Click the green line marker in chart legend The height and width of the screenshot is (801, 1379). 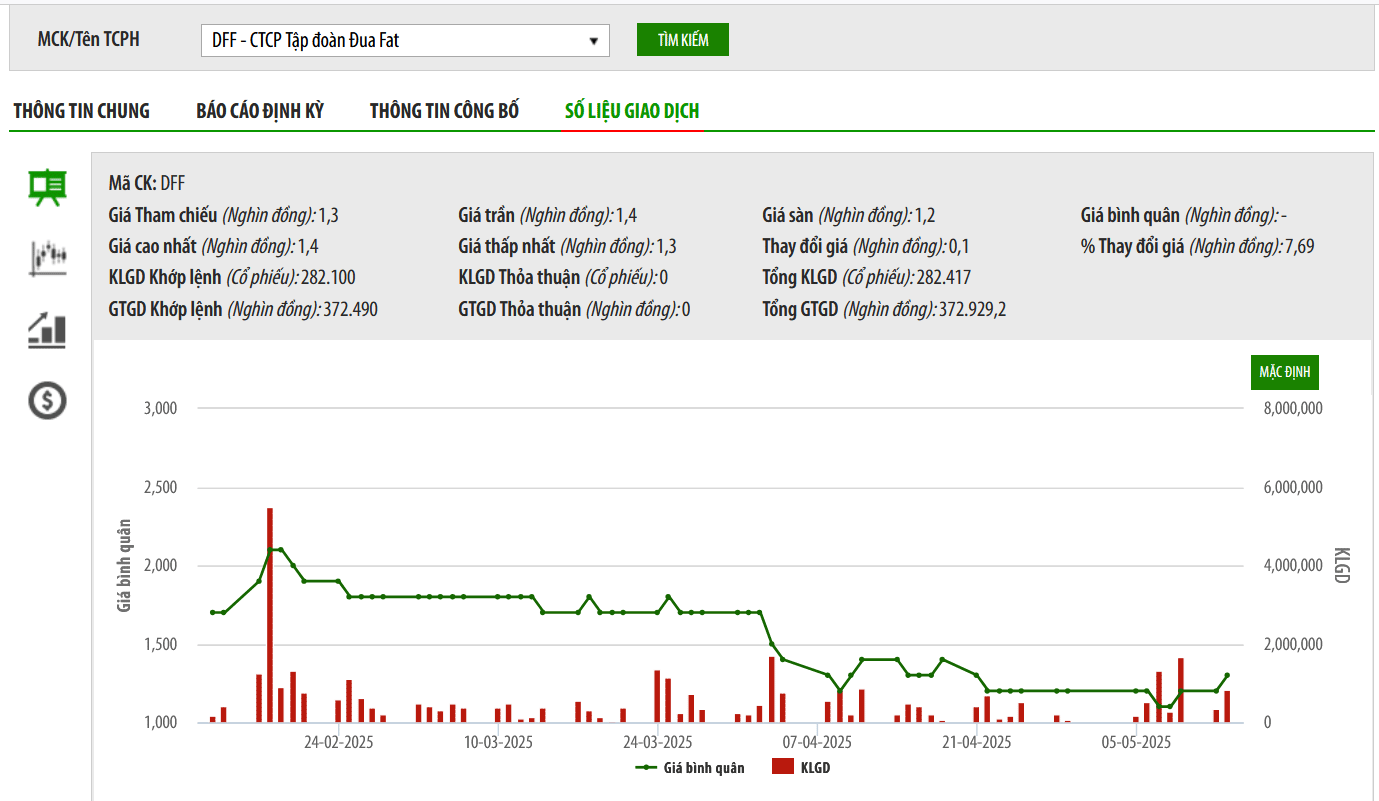pos(647,768)
